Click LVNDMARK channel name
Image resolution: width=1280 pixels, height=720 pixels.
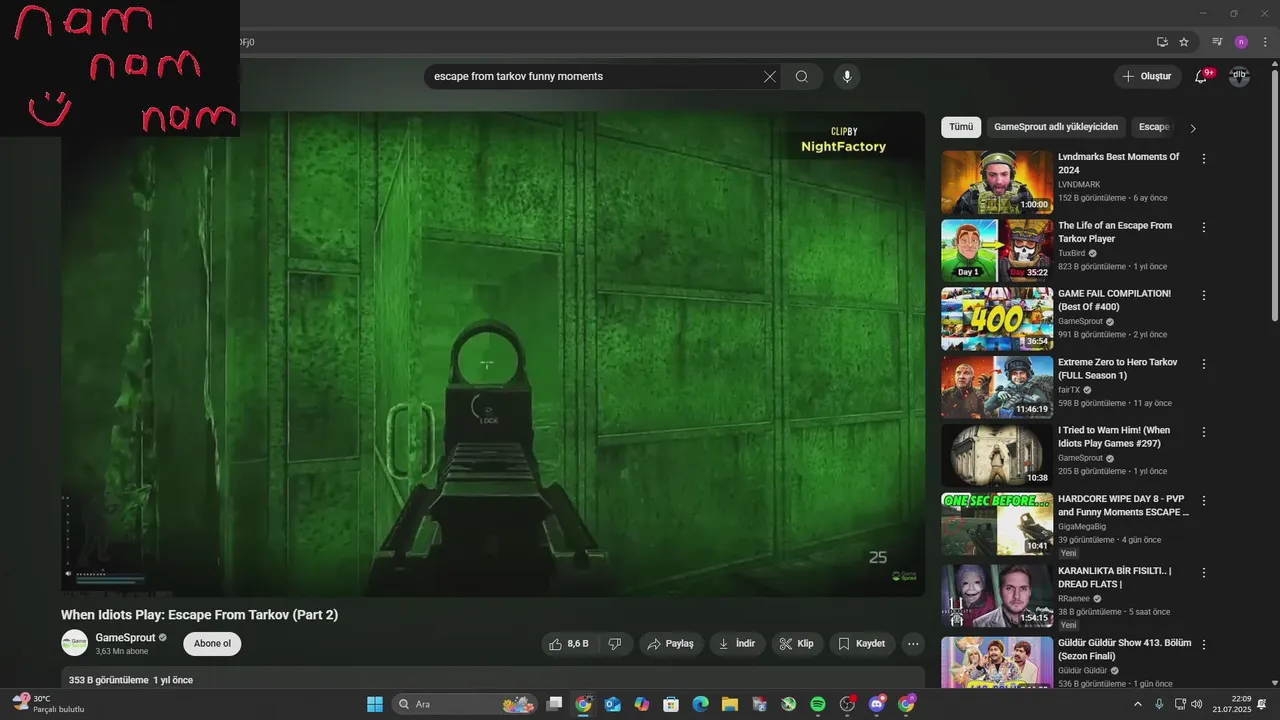click(1079, 185)
